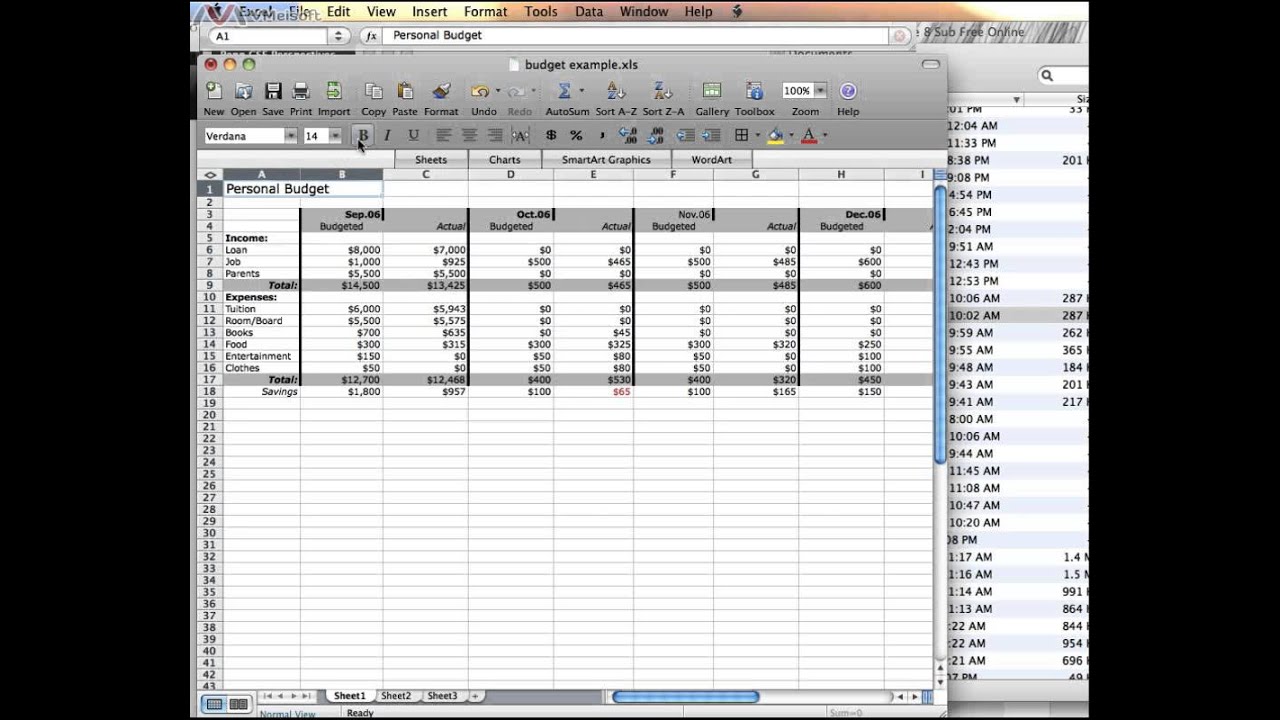Viewport: 1280px width, 720px height.
Task: Select the Format painter brush icon
Action: 441,91
